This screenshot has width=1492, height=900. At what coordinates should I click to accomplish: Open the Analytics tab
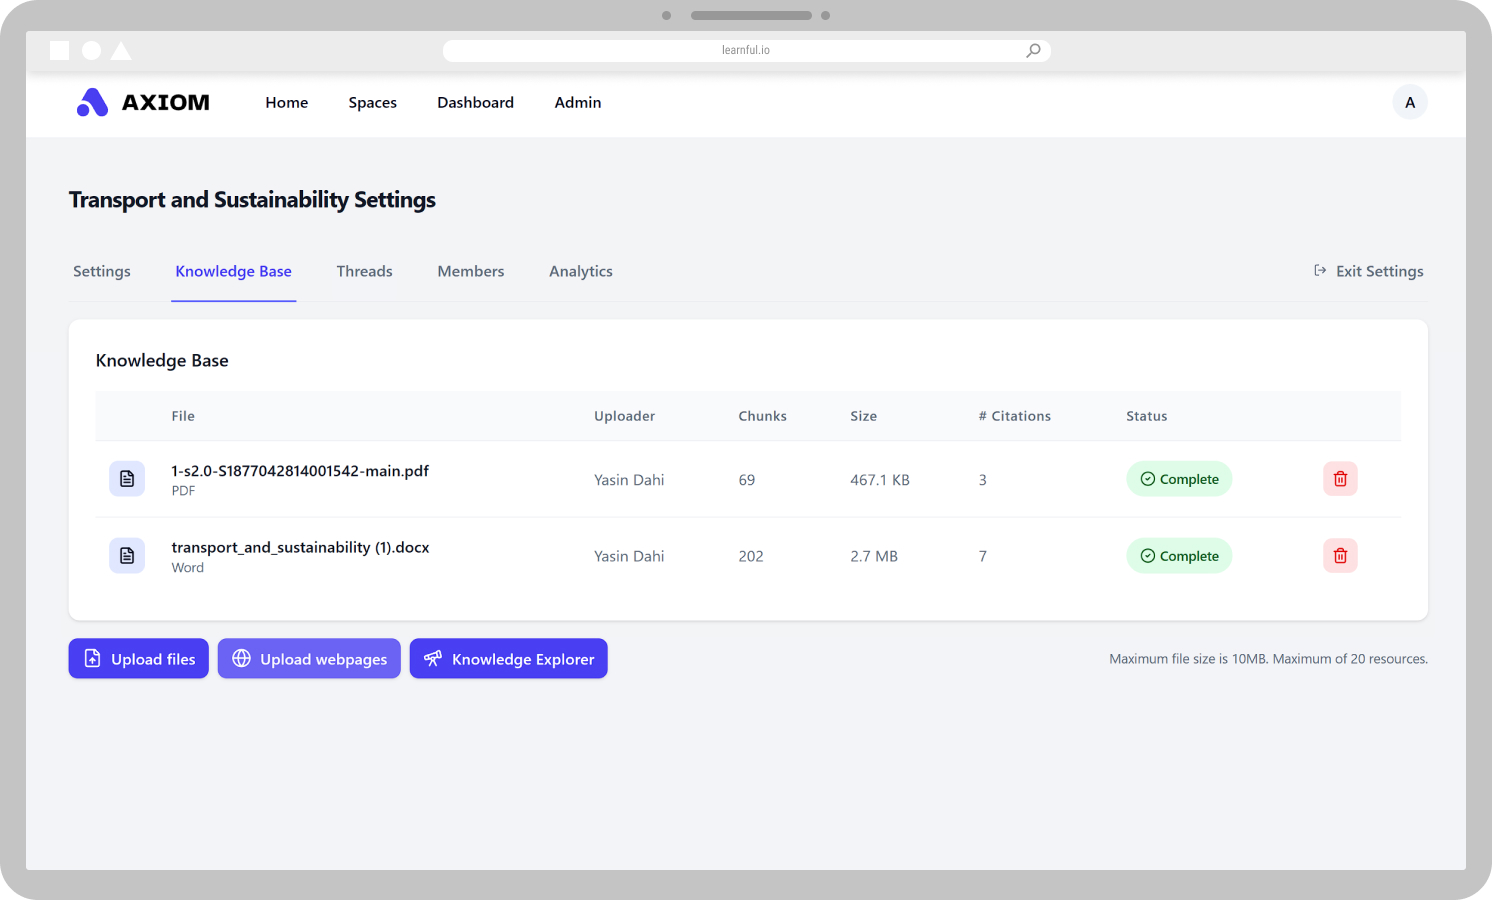pyautogui.click(x=580, y=271)
